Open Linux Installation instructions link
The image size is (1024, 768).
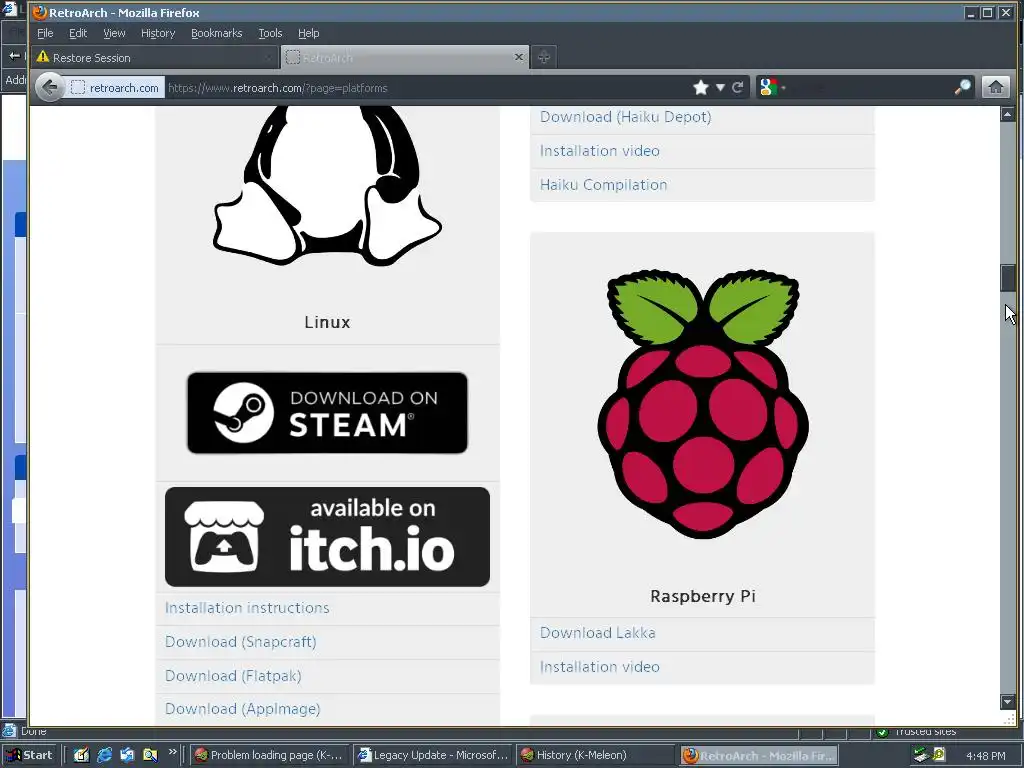pyautogui.click(x=247, y=608)
